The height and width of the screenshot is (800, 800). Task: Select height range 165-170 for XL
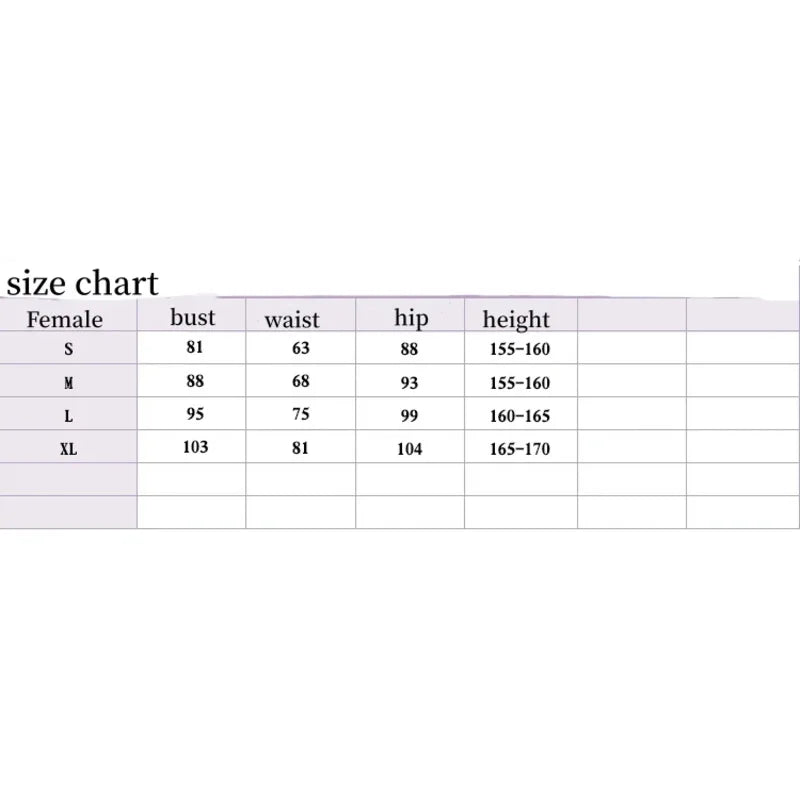pos(521,449)
